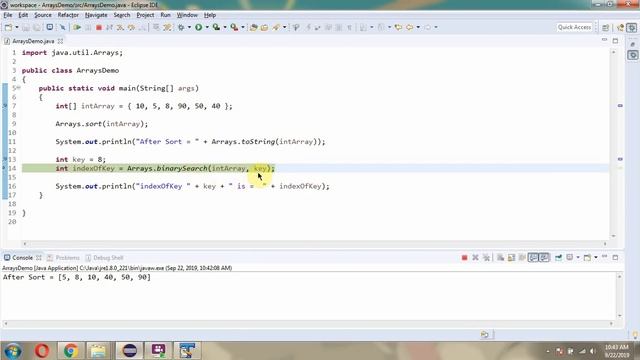The image size is (640, 360).
Task: Click the Save toolbar icon
Action: (26, 27)
